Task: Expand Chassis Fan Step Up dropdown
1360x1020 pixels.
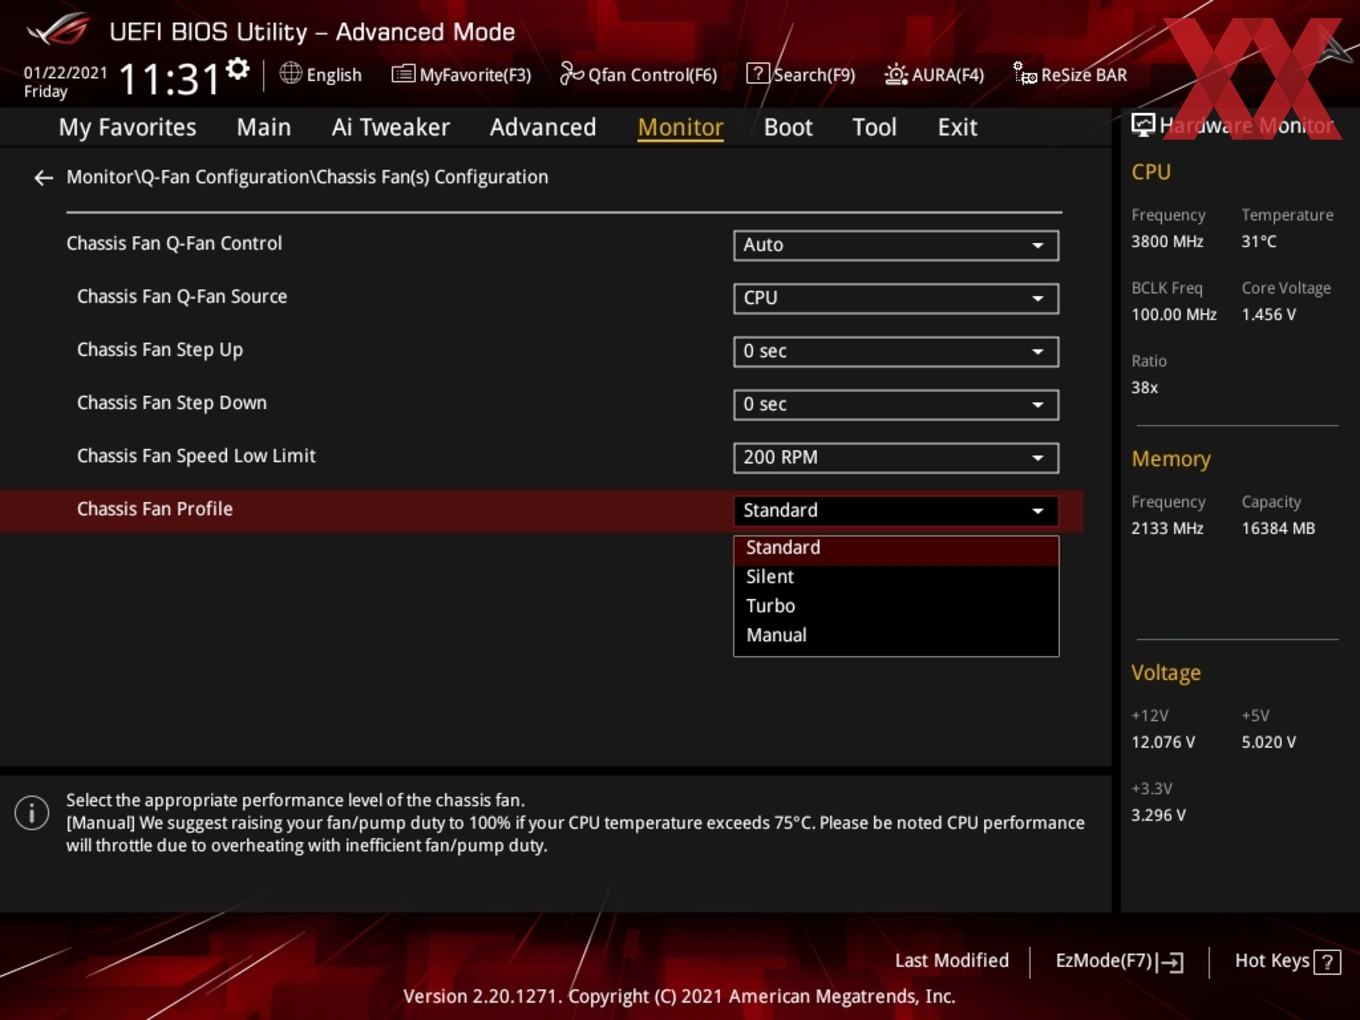Action: click(x=896, y=351)
